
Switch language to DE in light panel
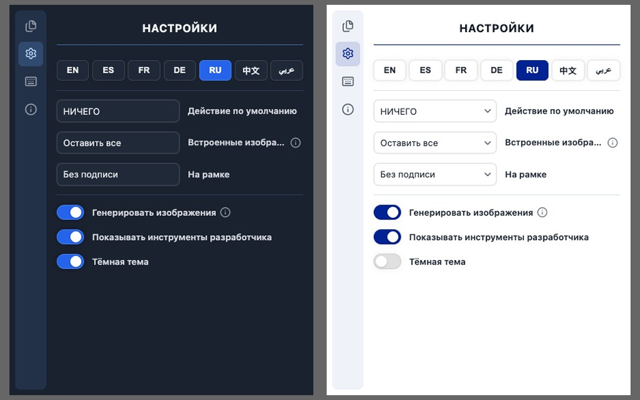click(496, 70)
